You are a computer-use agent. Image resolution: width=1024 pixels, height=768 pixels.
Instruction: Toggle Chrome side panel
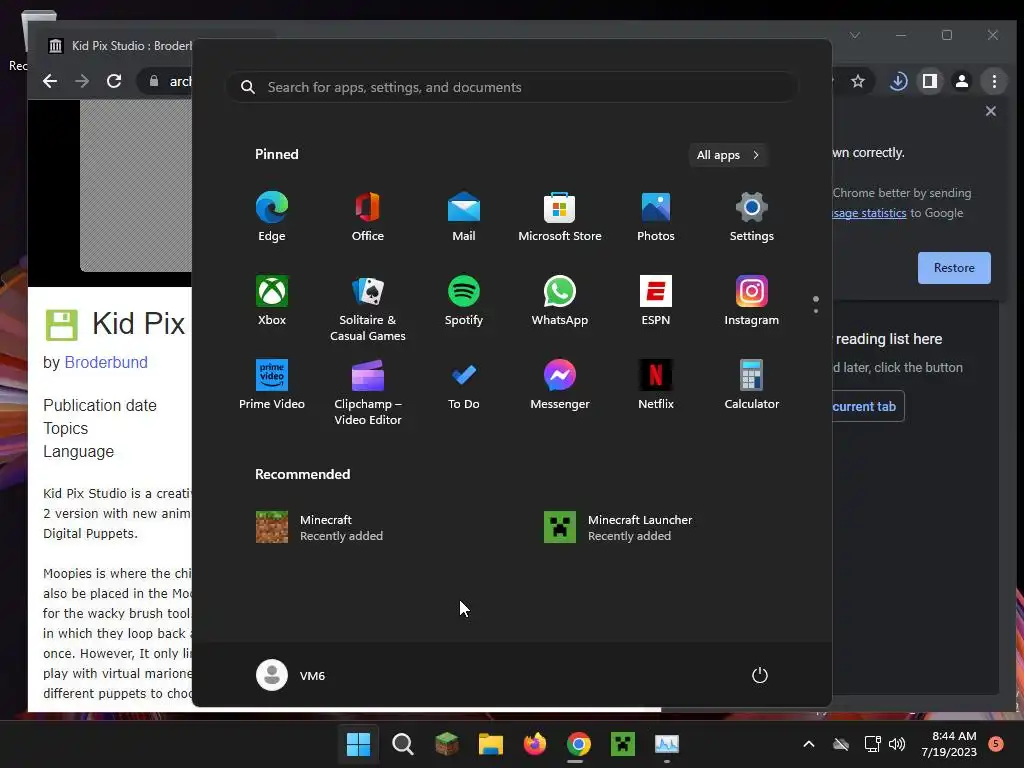930,81
